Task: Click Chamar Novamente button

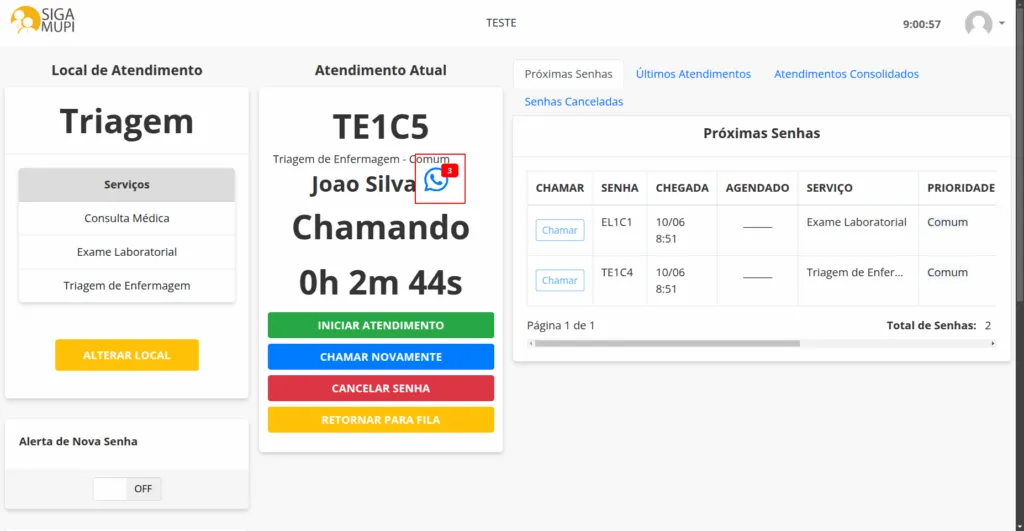Action: click(380, 357)
